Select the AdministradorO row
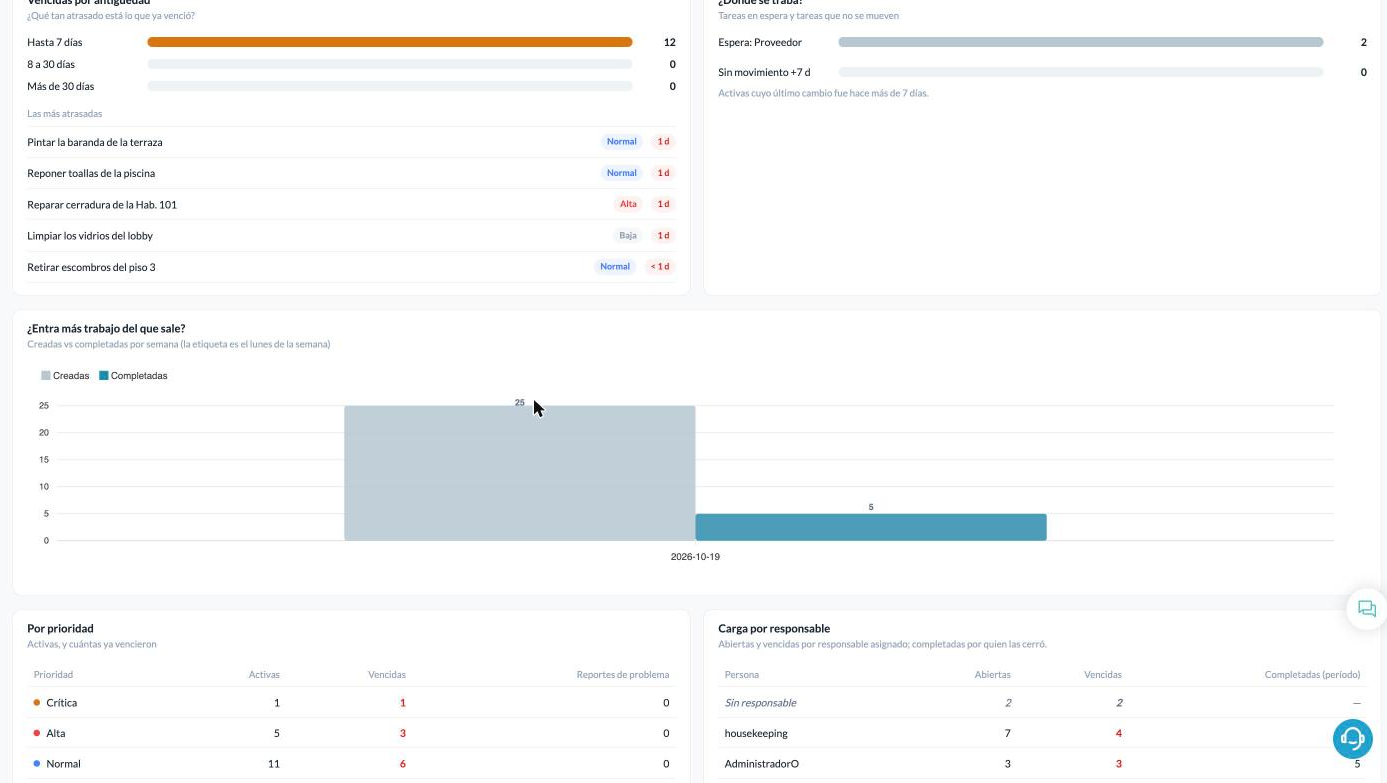 [1042, 764]
